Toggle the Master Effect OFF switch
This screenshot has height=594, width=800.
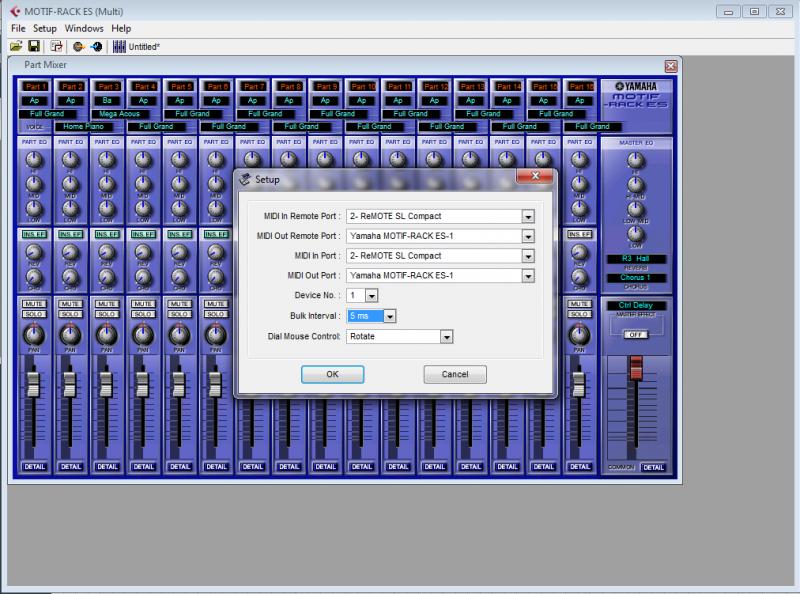click(x=635, y=335)
